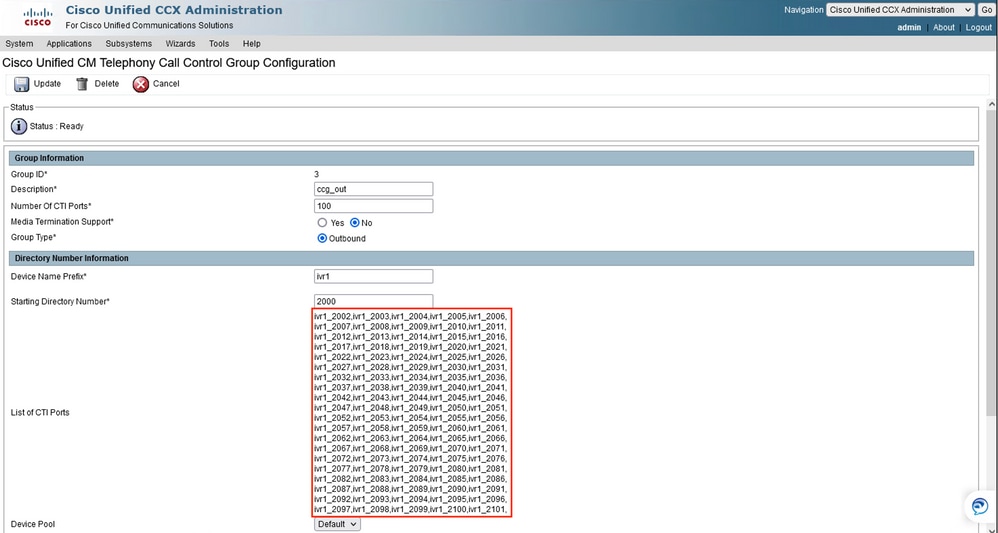998x533 pixels.
Task: Click the Cisco logo in header
Action: click(x=38, y=17)
